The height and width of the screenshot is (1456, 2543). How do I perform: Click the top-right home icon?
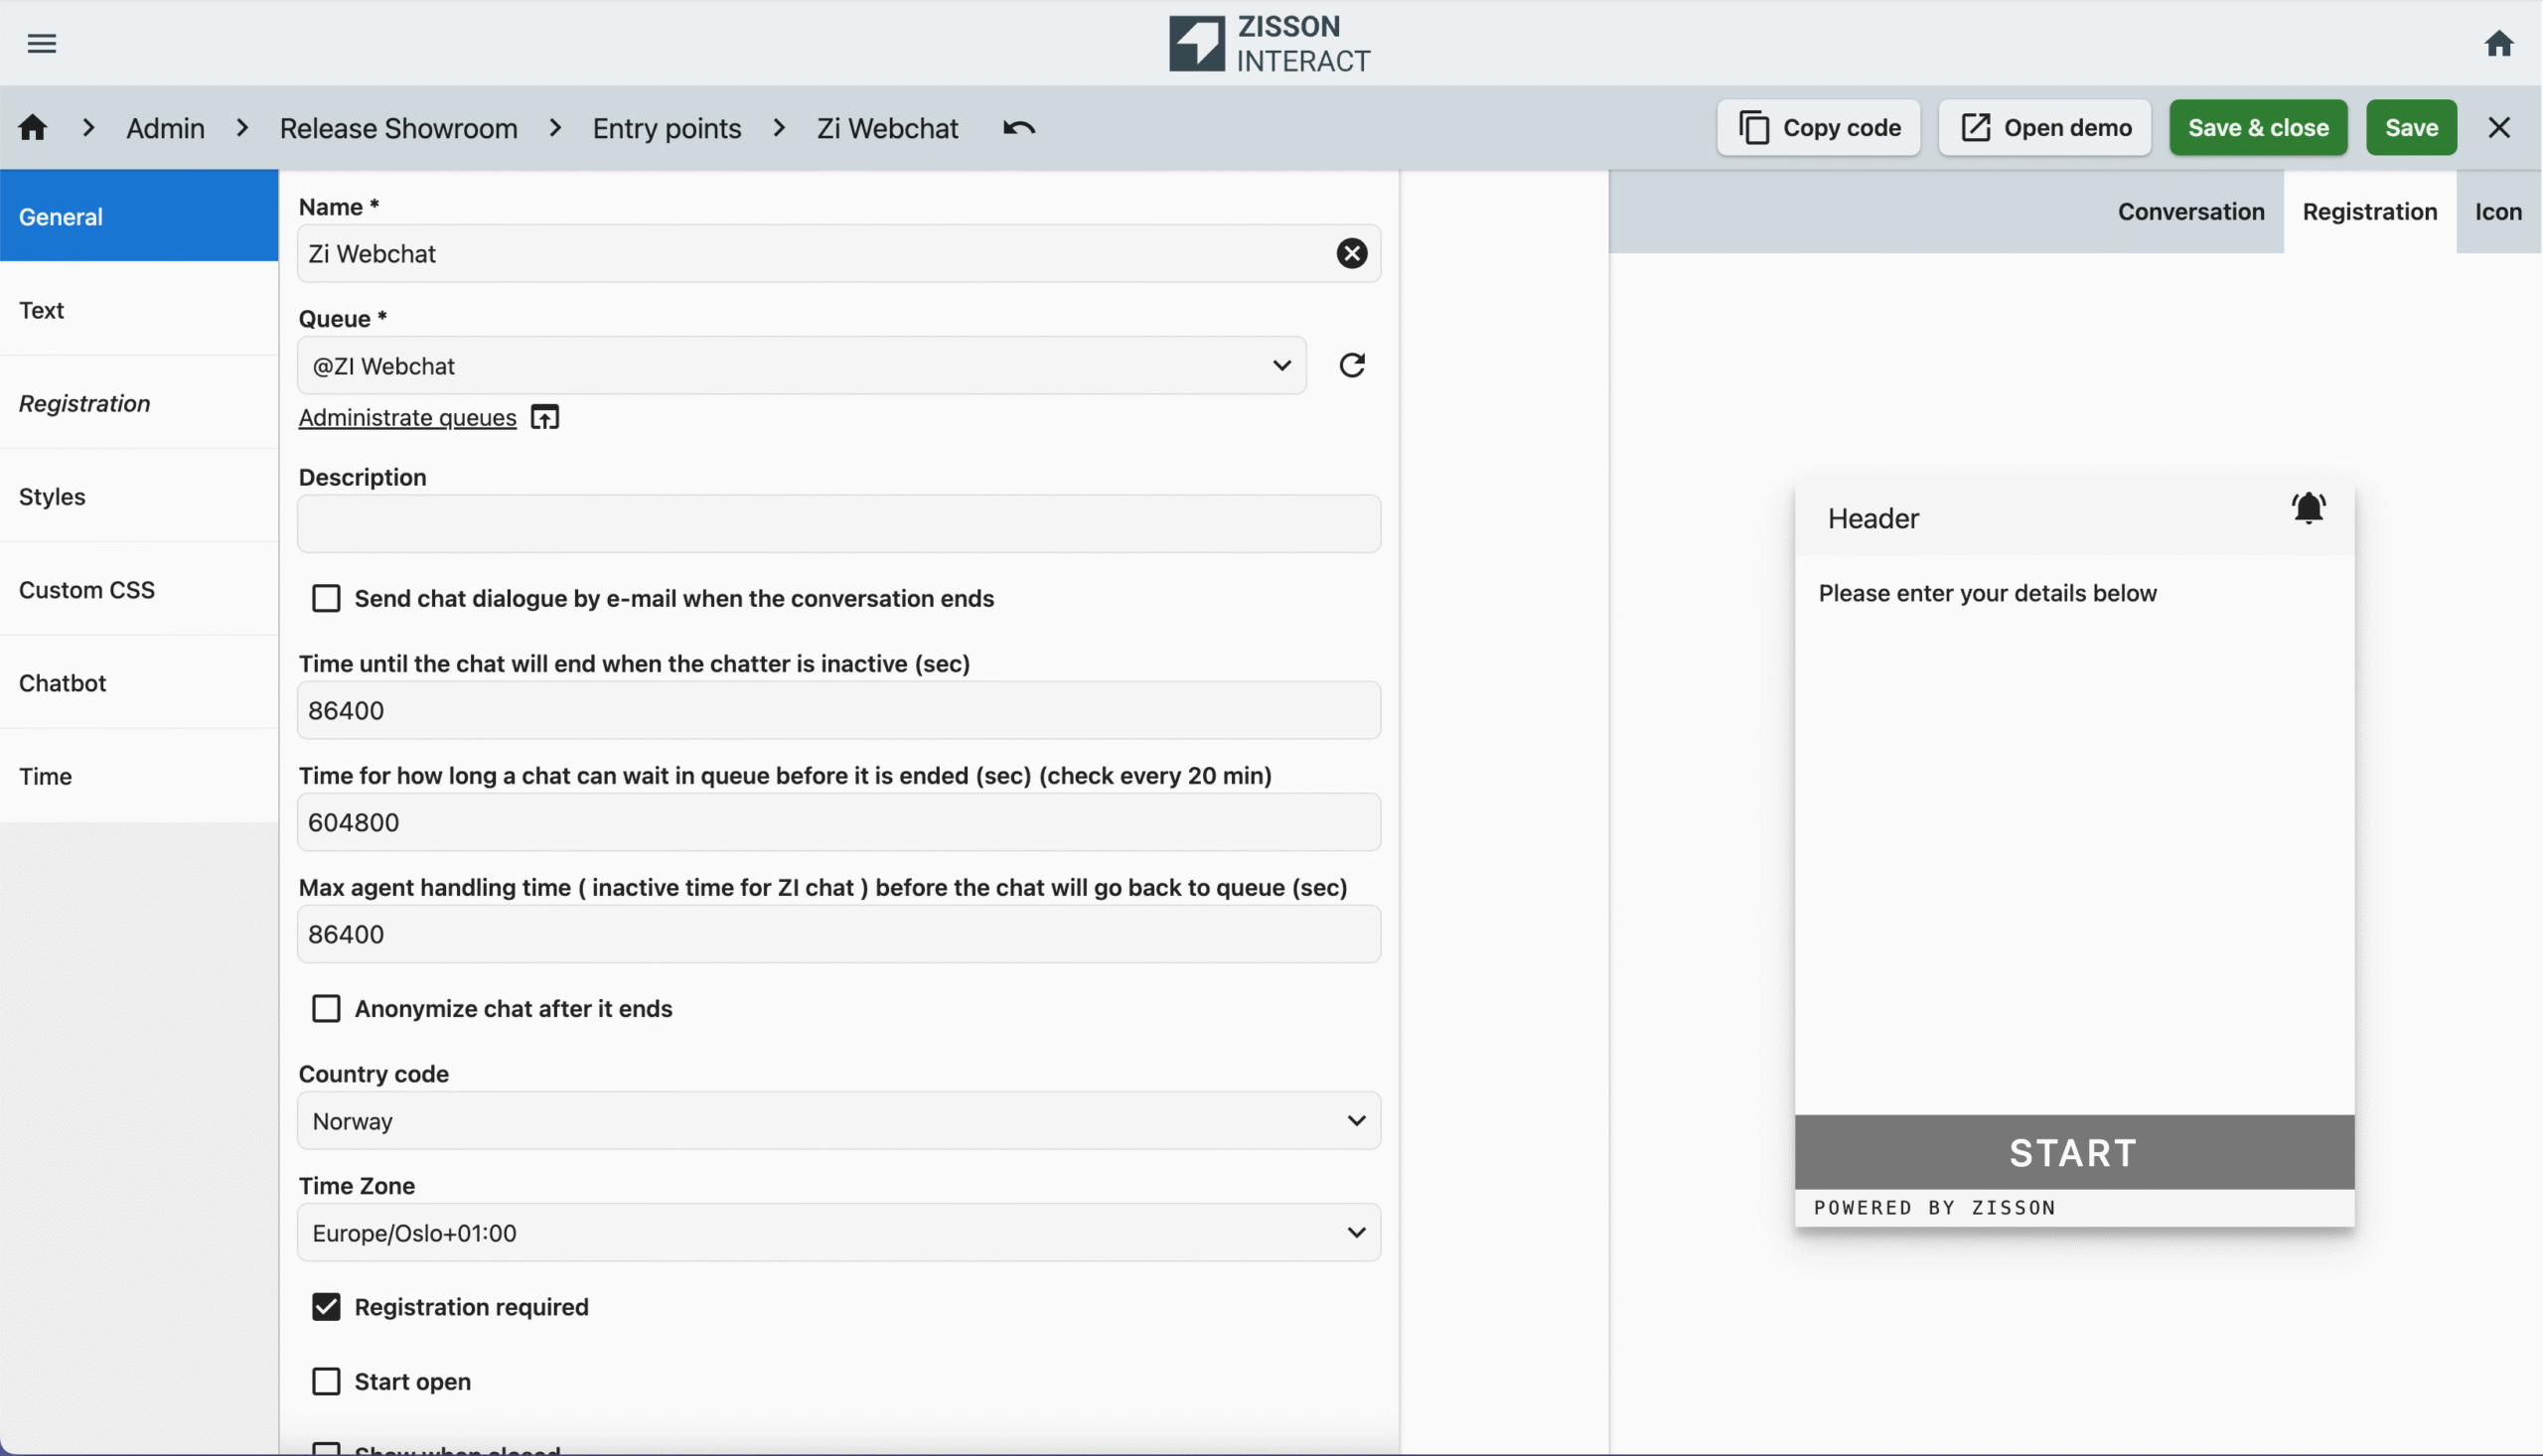(x=2498, y=43)
